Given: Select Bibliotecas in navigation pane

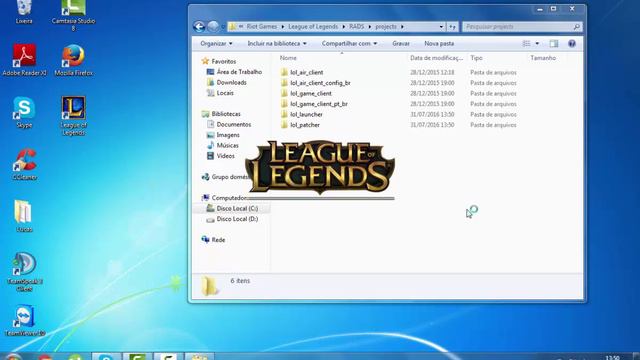Looking at the screenshot, I should coord(221,114).
